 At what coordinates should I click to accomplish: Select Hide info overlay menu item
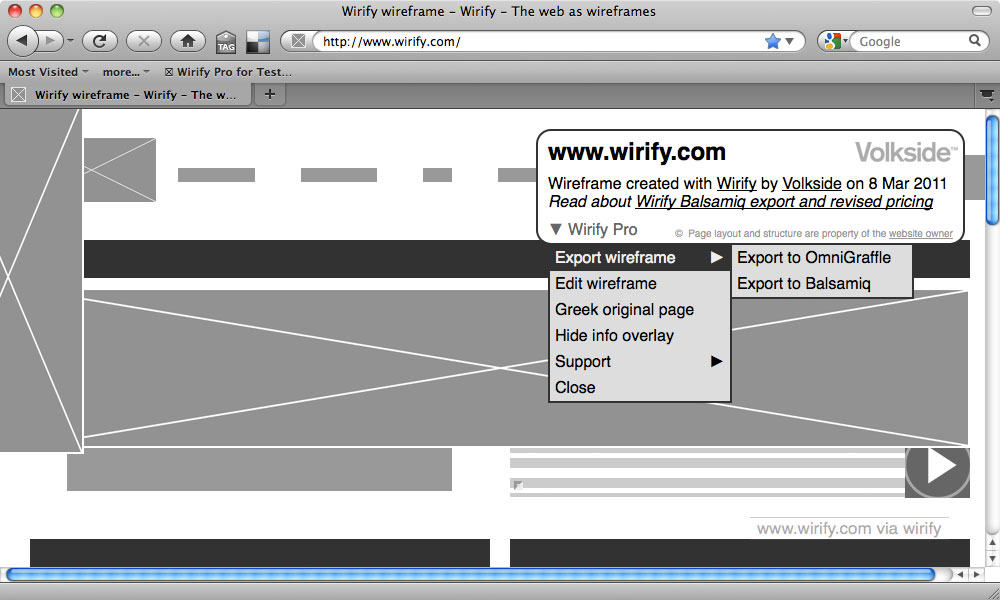639,336
